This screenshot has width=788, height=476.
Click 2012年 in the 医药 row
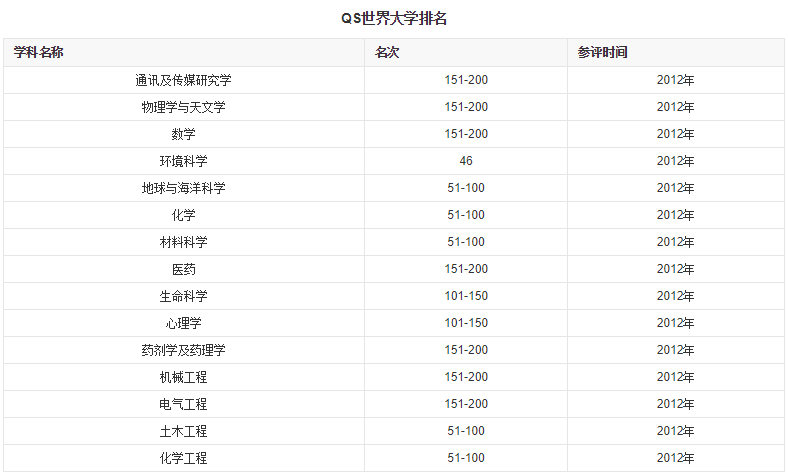[x=675, y=269]
